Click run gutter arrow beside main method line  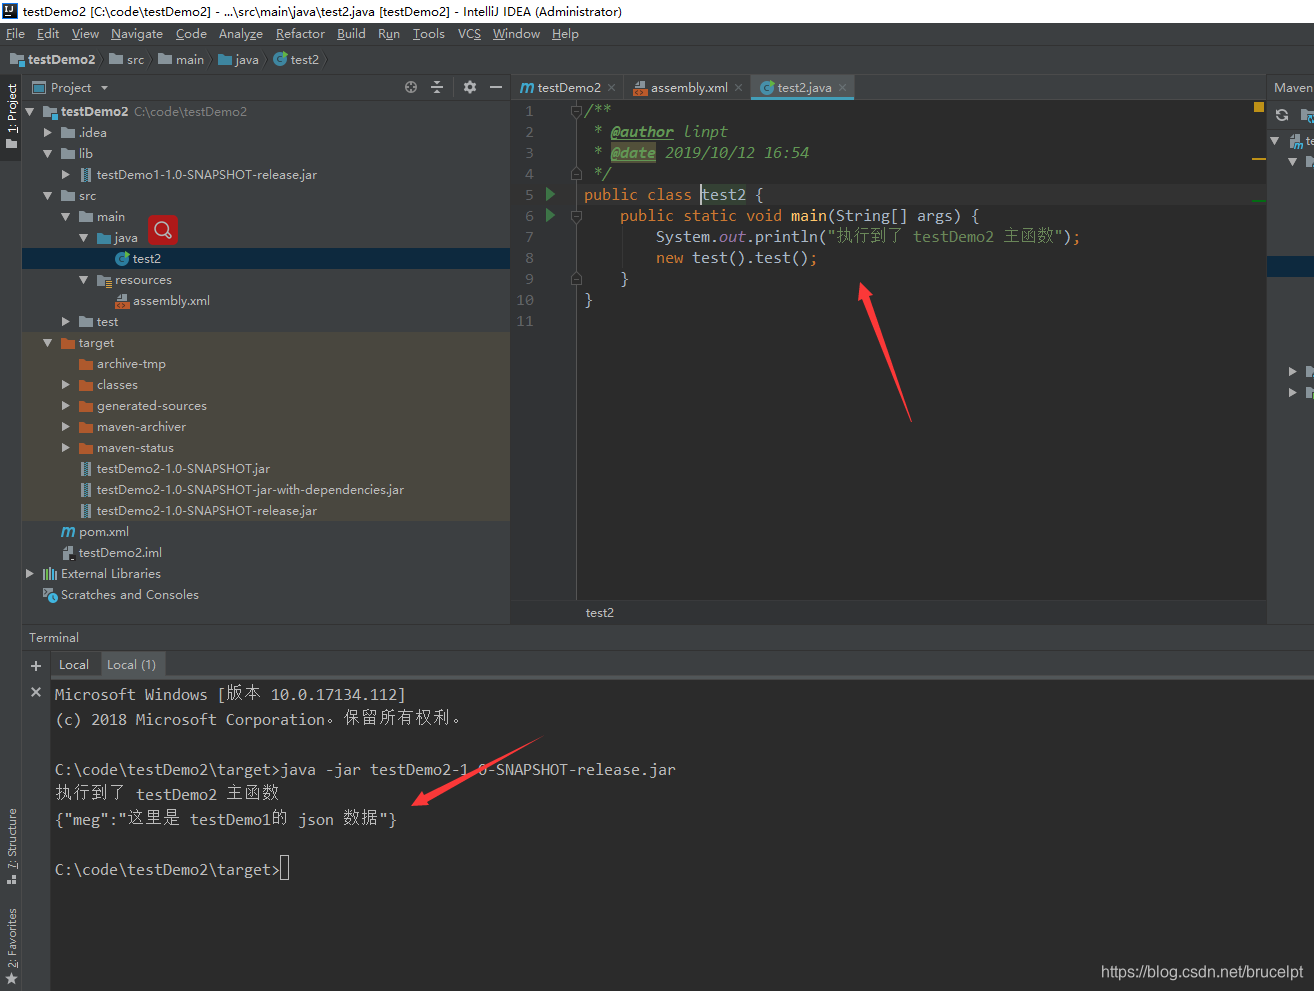[x=551, y=215]
